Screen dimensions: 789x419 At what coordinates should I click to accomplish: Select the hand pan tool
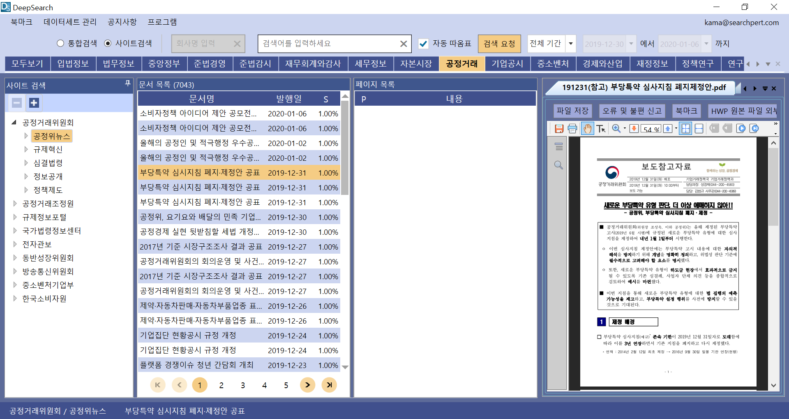click(587, 129)
